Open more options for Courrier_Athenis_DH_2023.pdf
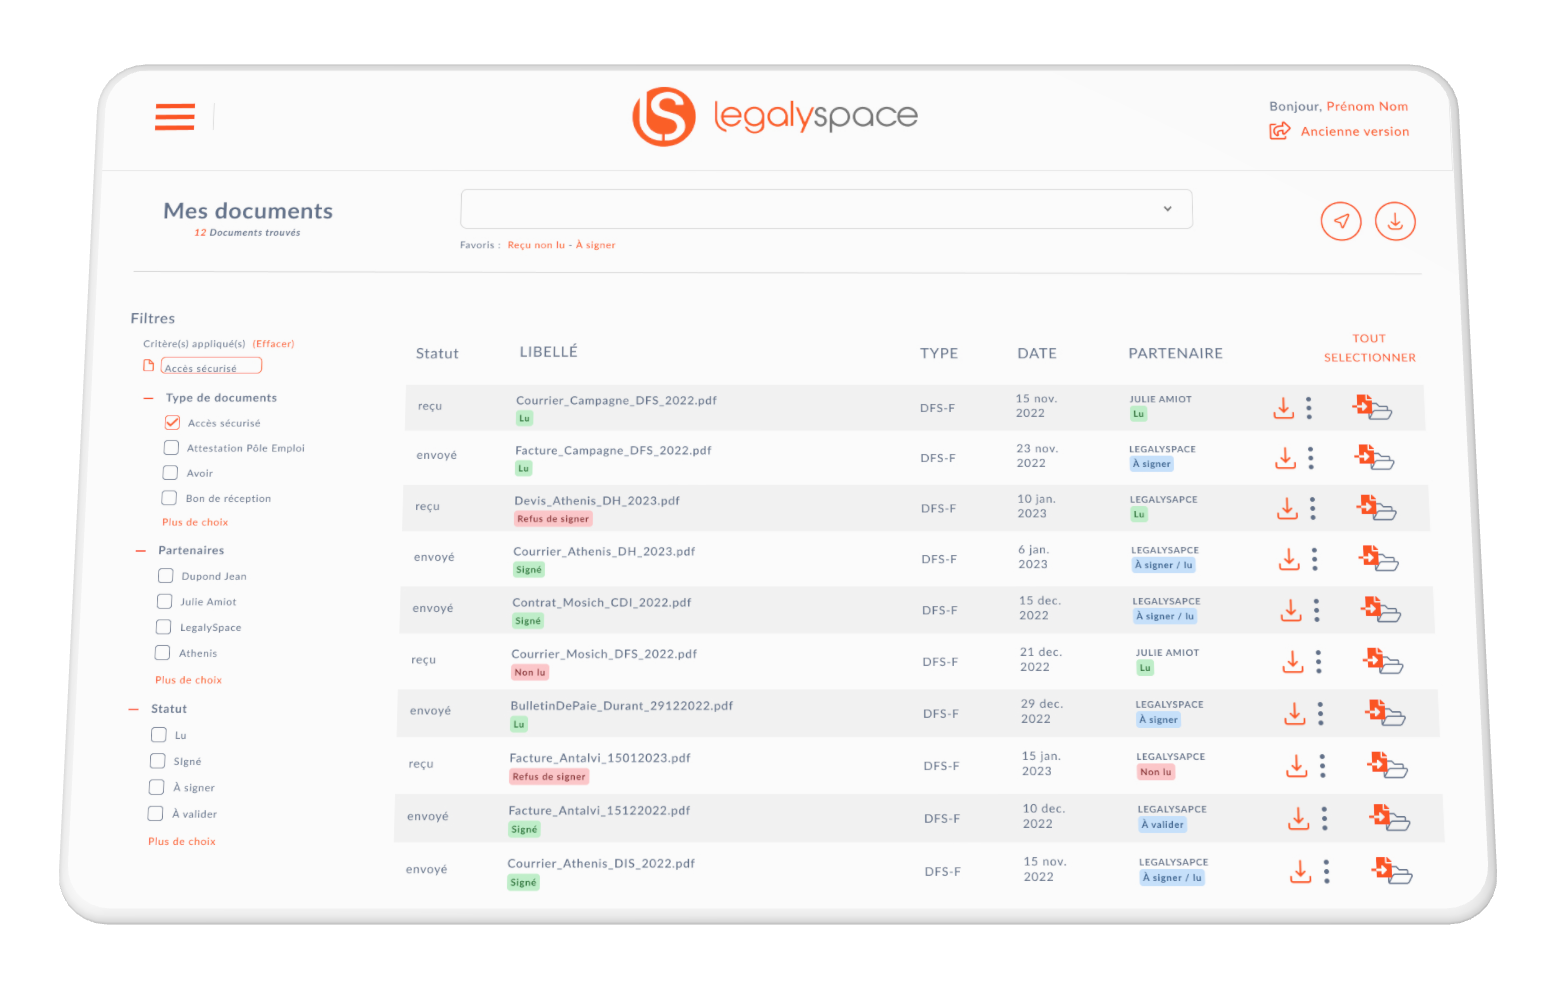 click(x=1314, y=559)
